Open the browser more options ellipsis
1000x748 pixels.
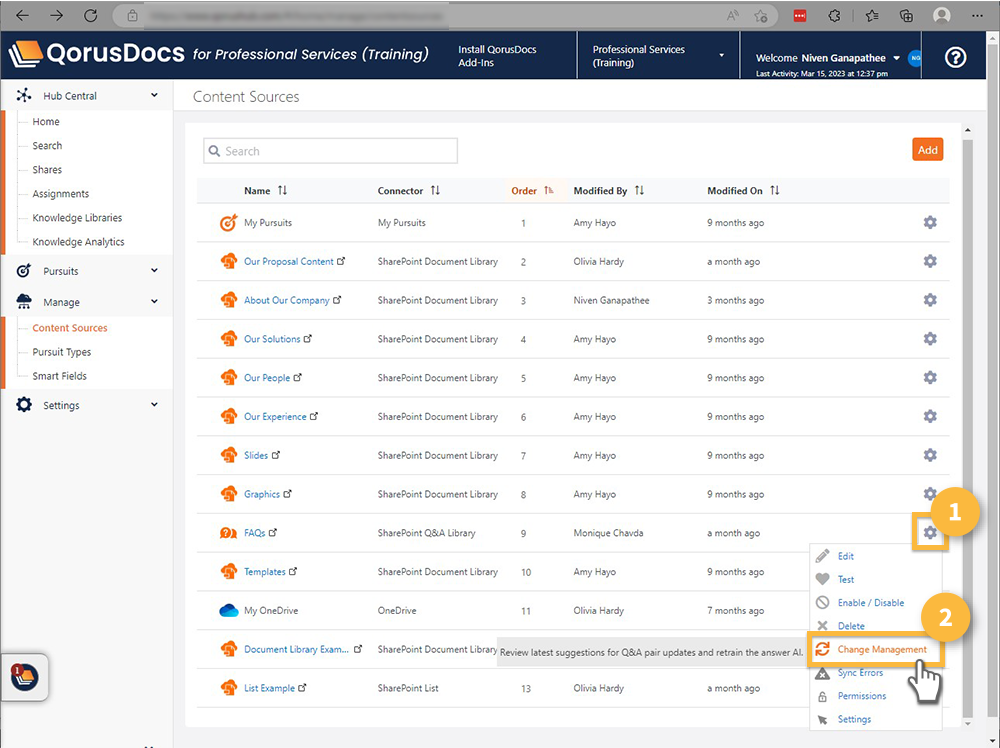(x=977, y=16)
